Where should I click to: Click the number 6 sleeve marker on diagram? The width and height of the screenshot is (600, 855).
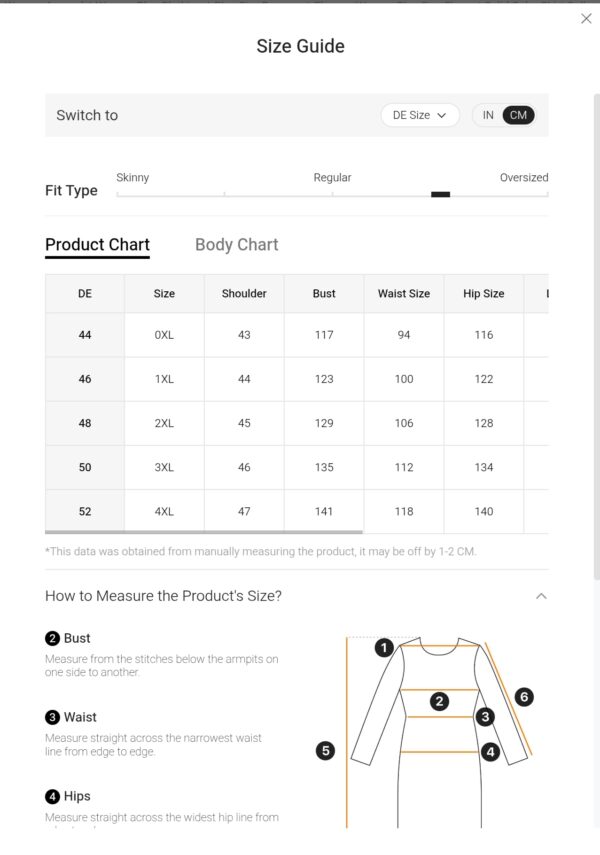coord(524,696)
